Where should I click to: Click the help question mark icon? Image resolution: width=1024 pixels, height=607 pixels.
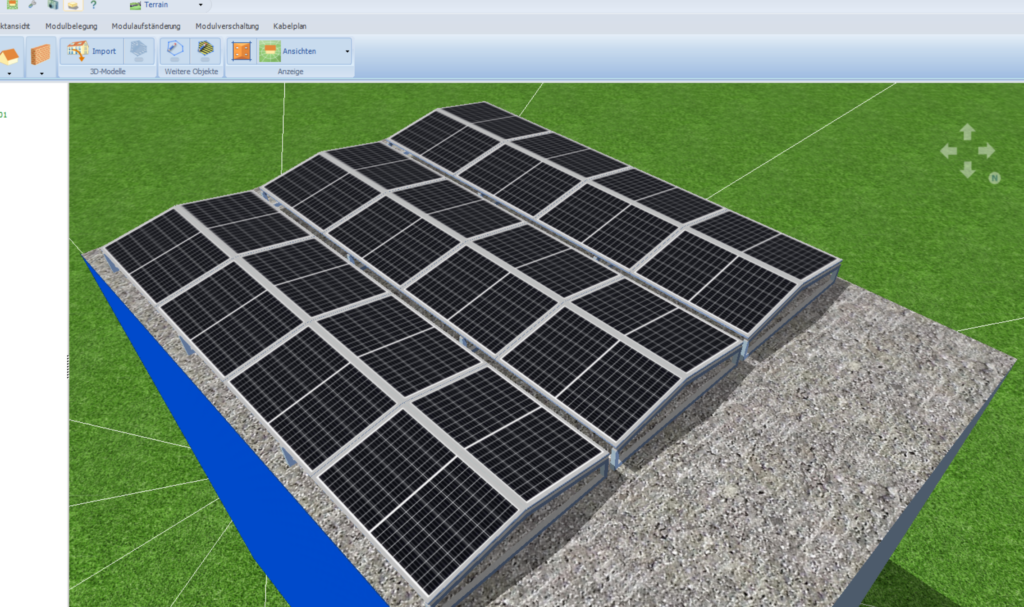(x=93, y=5)
